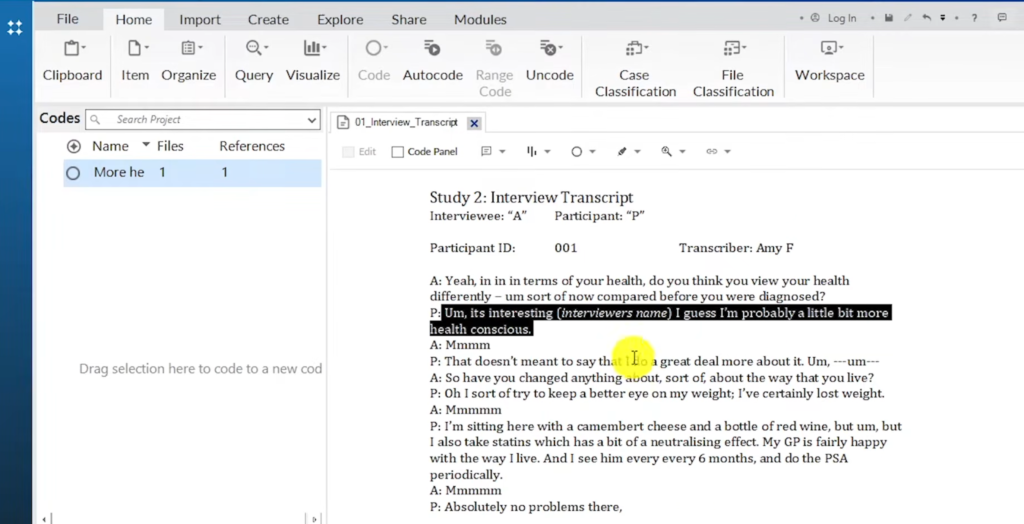Click the Participant ID: label
The width and height of the screenshot is (1024, 524).
point(472,248)
